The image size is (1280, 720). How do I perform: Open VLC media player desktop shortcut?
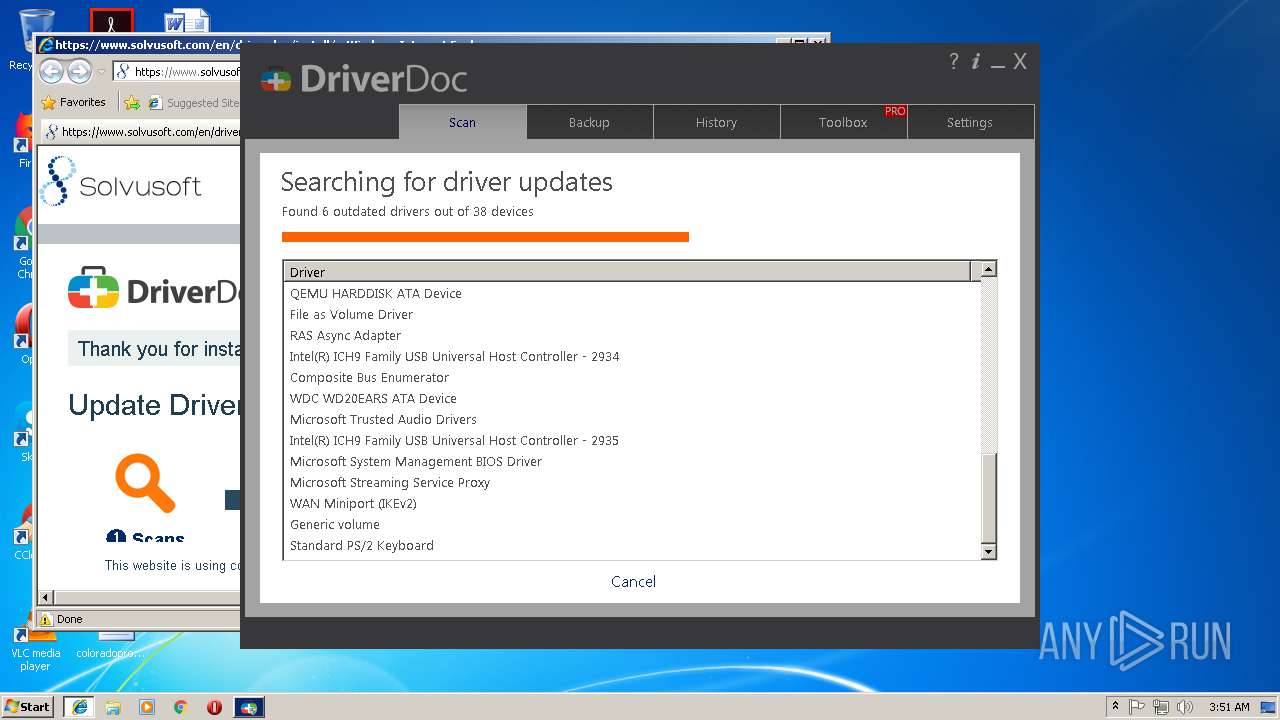tap(35, 648)
